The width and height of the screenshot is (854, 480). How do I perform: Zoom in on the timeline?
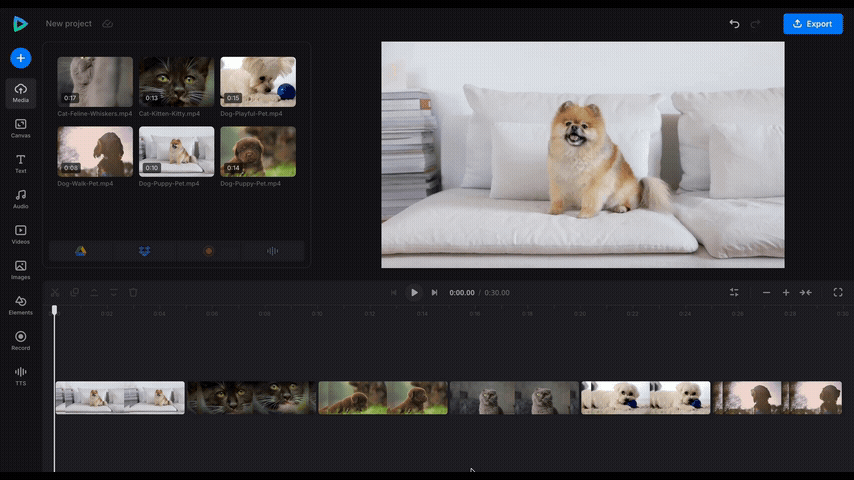[786, 293]
